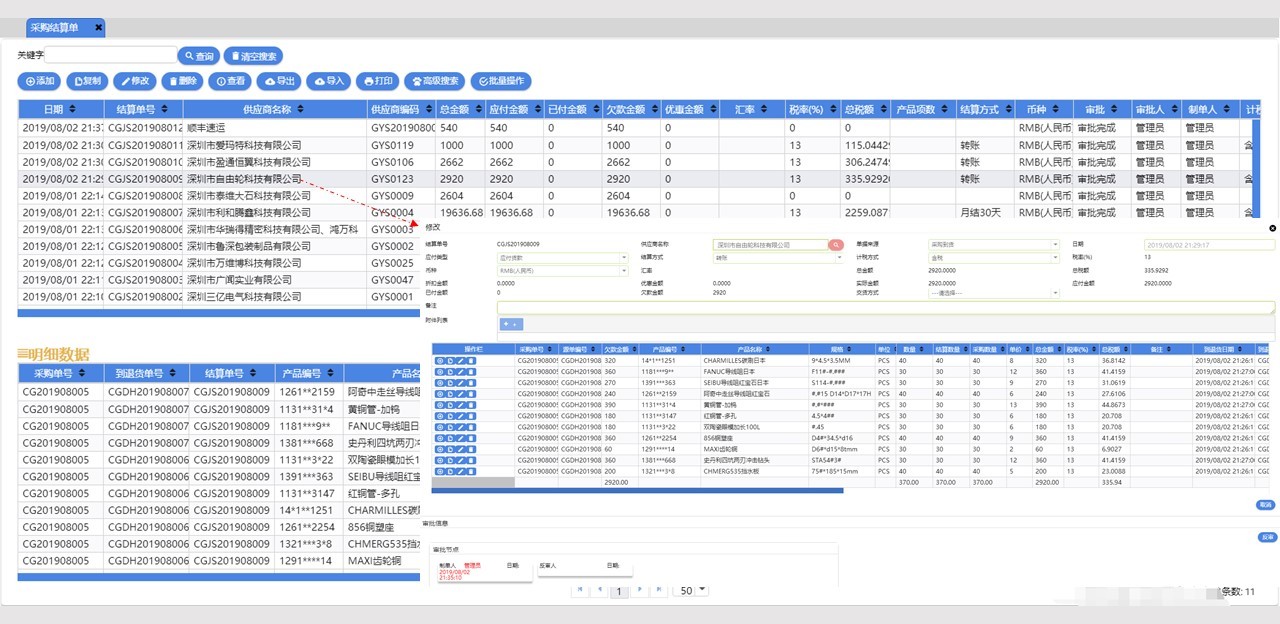
Task: Sort by the 总金额 column header
Action: (x=457, y=109)
